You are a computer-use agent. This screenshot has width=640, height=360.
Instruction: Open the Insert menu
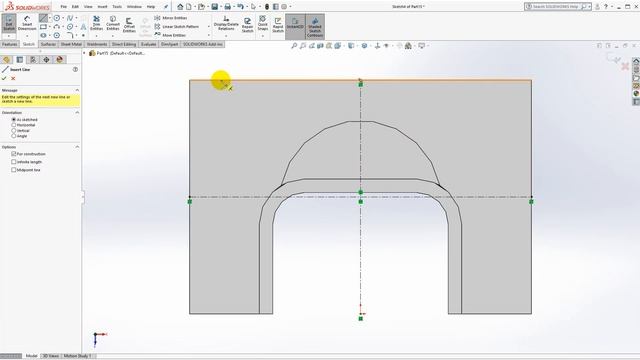(x=102, y=7)
